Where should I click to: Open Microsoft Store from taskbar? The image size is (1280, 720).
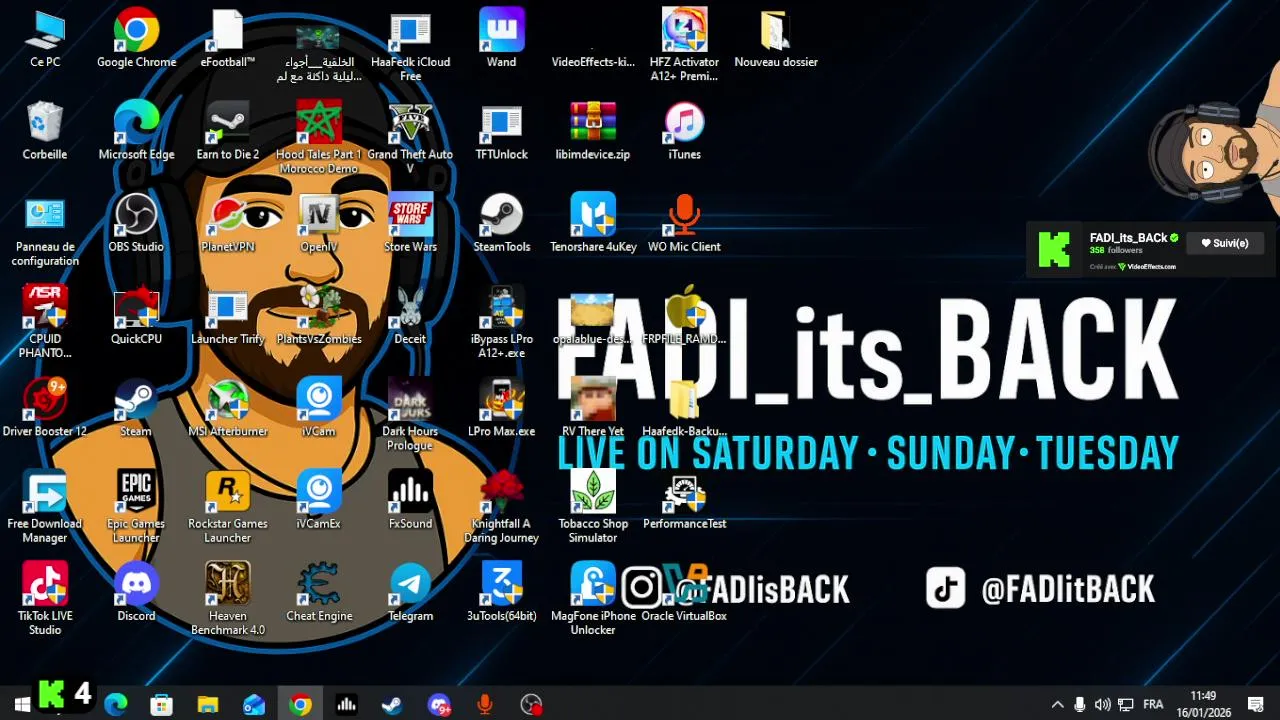point(161,705)
